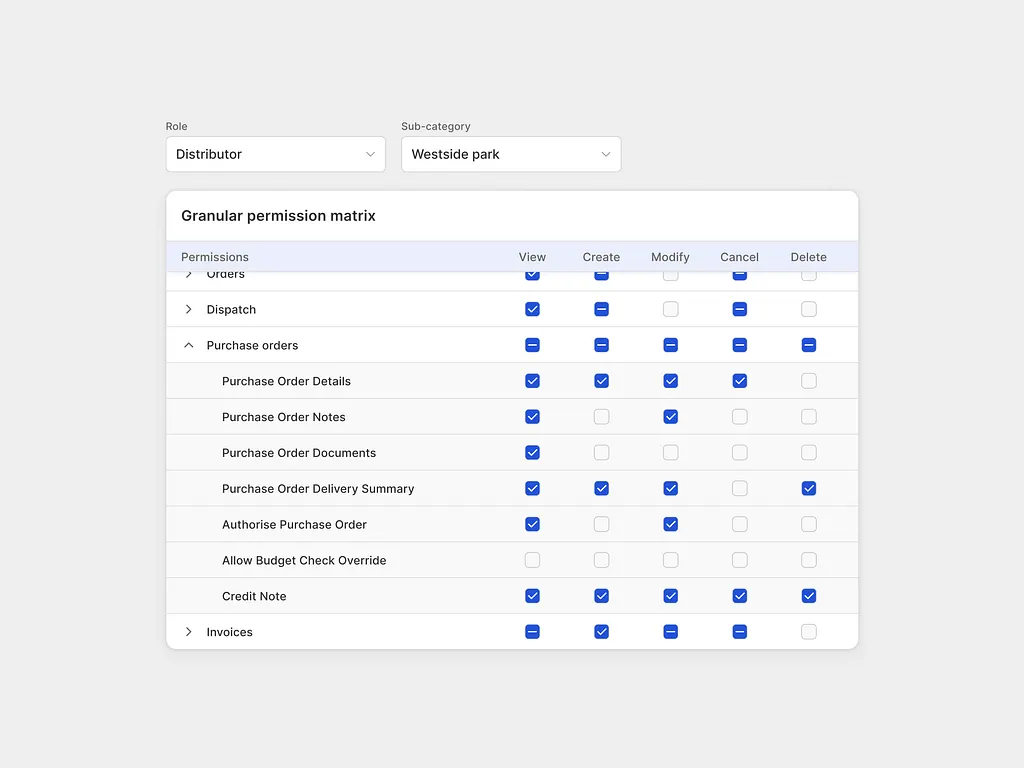Enable Delete for Purchase Order Details

pyautogui.click(x=809, y=381)
